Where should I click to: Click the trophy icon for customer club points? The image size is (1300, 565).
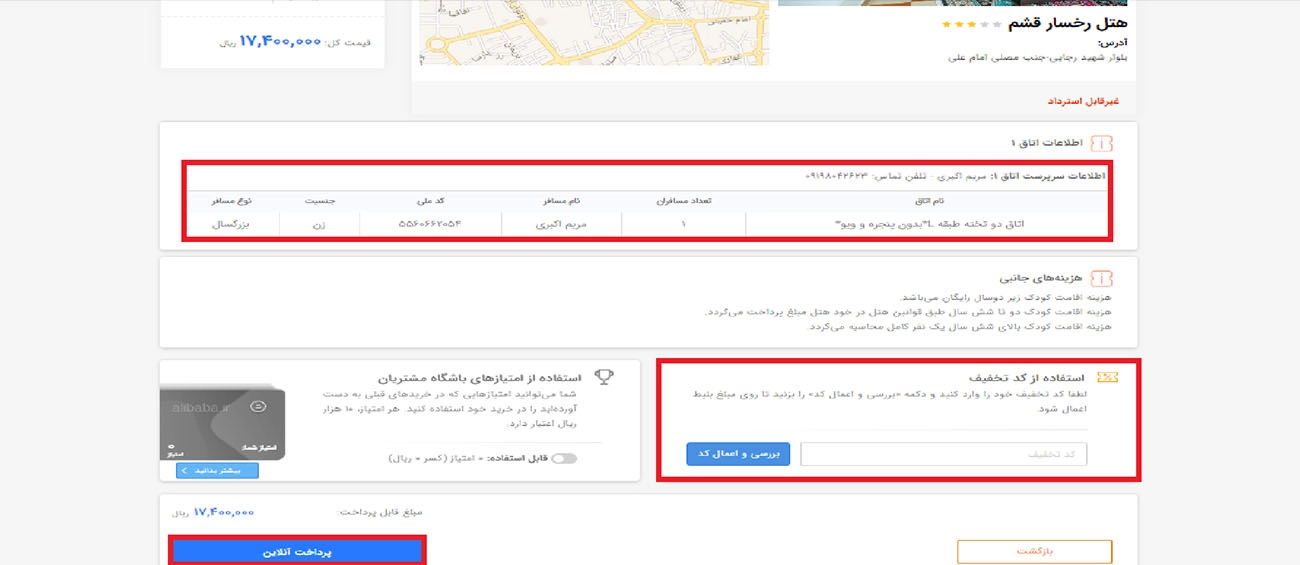(x=604, y=377)
